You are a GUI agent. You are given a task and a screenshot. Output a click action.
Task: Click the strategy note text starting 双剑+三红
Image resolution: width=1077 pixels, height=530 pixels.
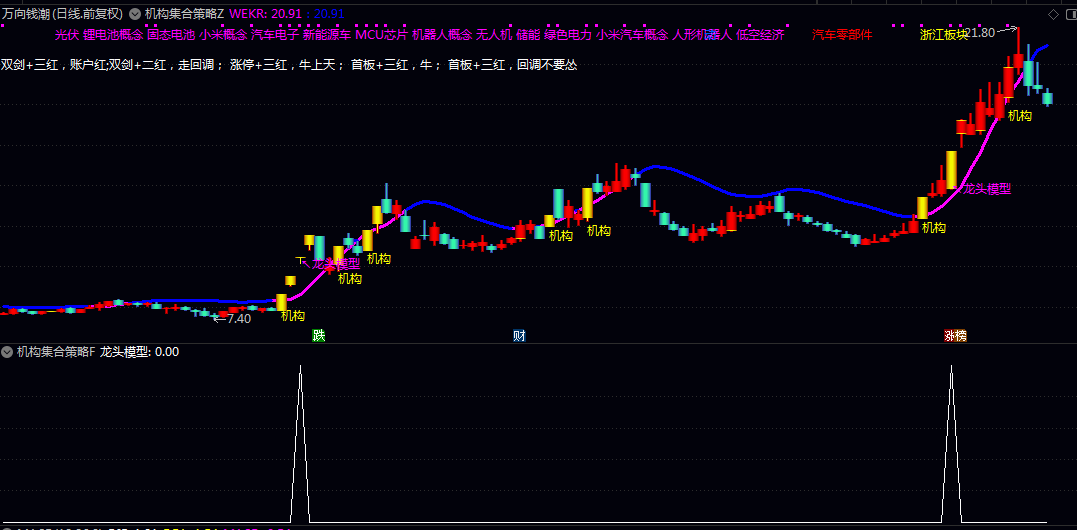coord(288,65)
